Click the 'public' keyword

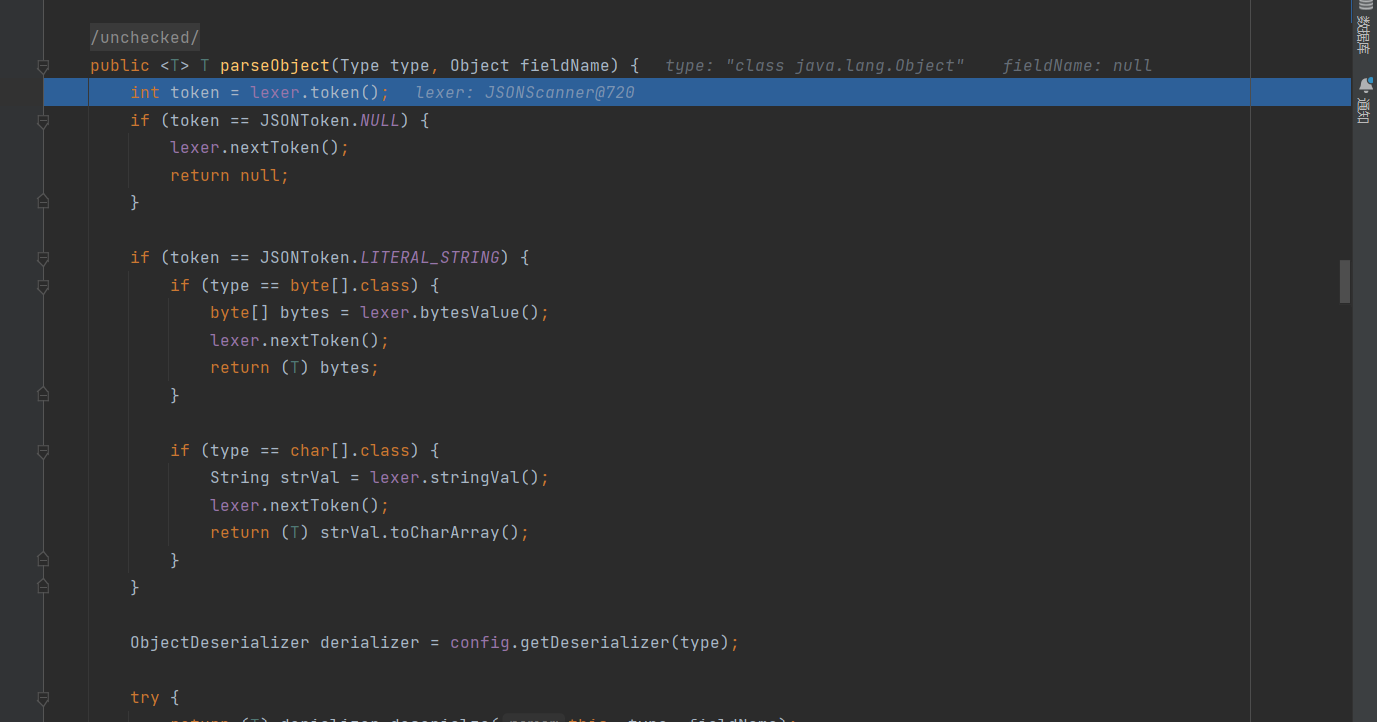[120, 66]
